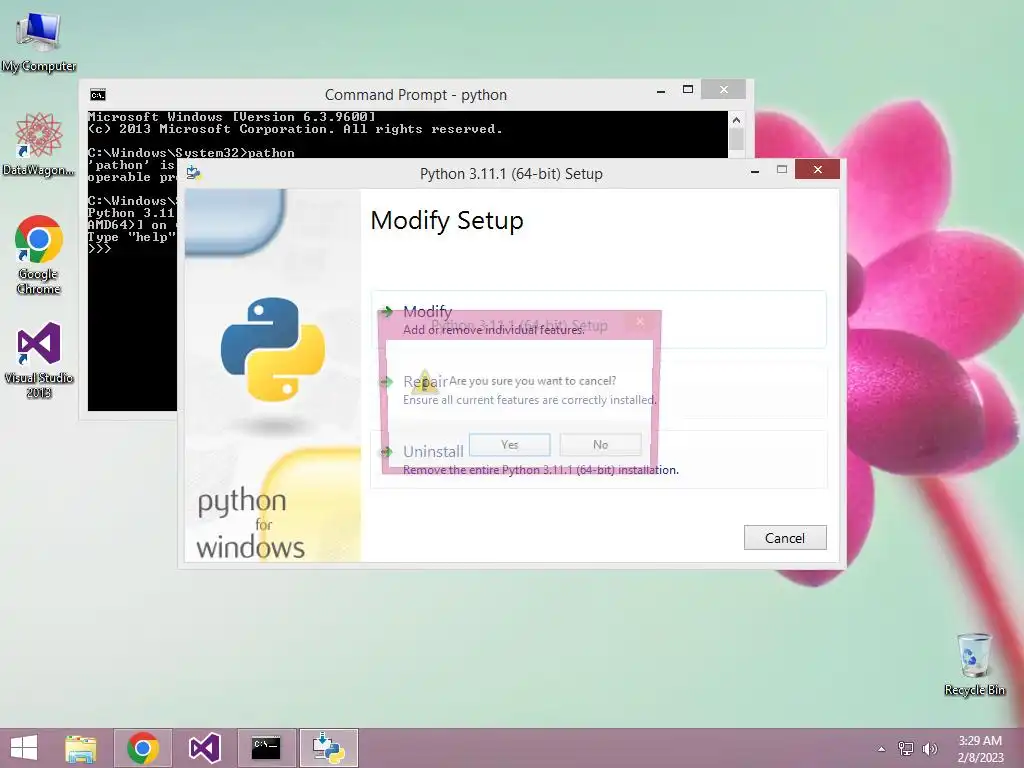Minimize the Command Prompt window

[661, 91]
